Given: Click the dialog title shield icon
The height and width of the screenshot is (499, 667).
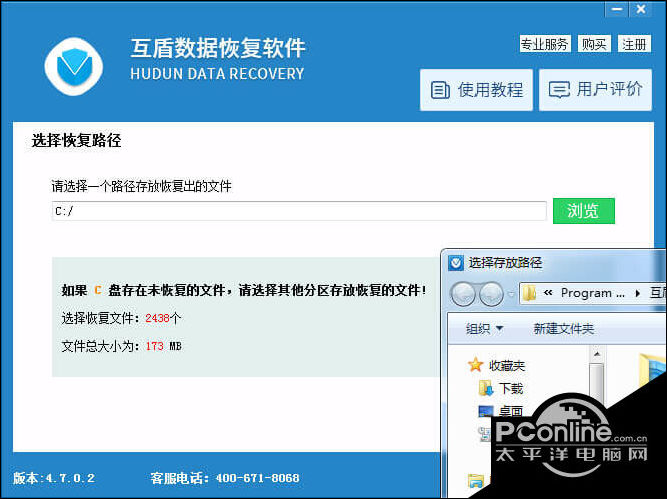Looking at the screenshot, I should [x=456, y=263].
